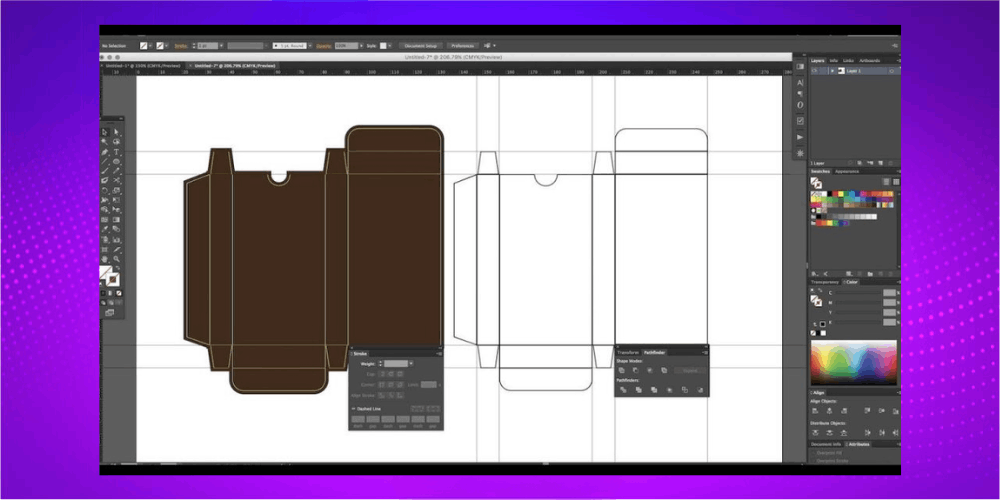
Task: Select the Lasso tool
Action: 117,142
